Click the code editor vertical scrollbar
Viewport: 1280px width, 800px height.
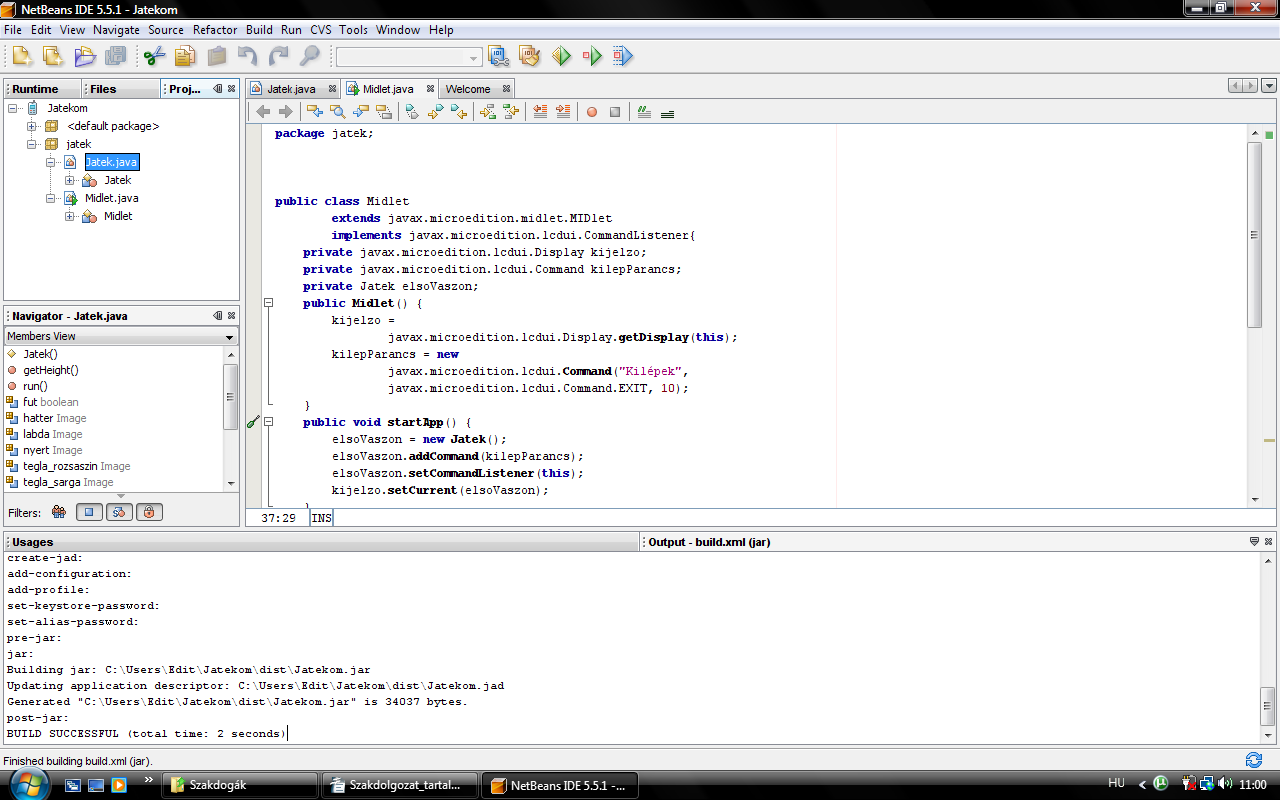tap(1255, 235)
